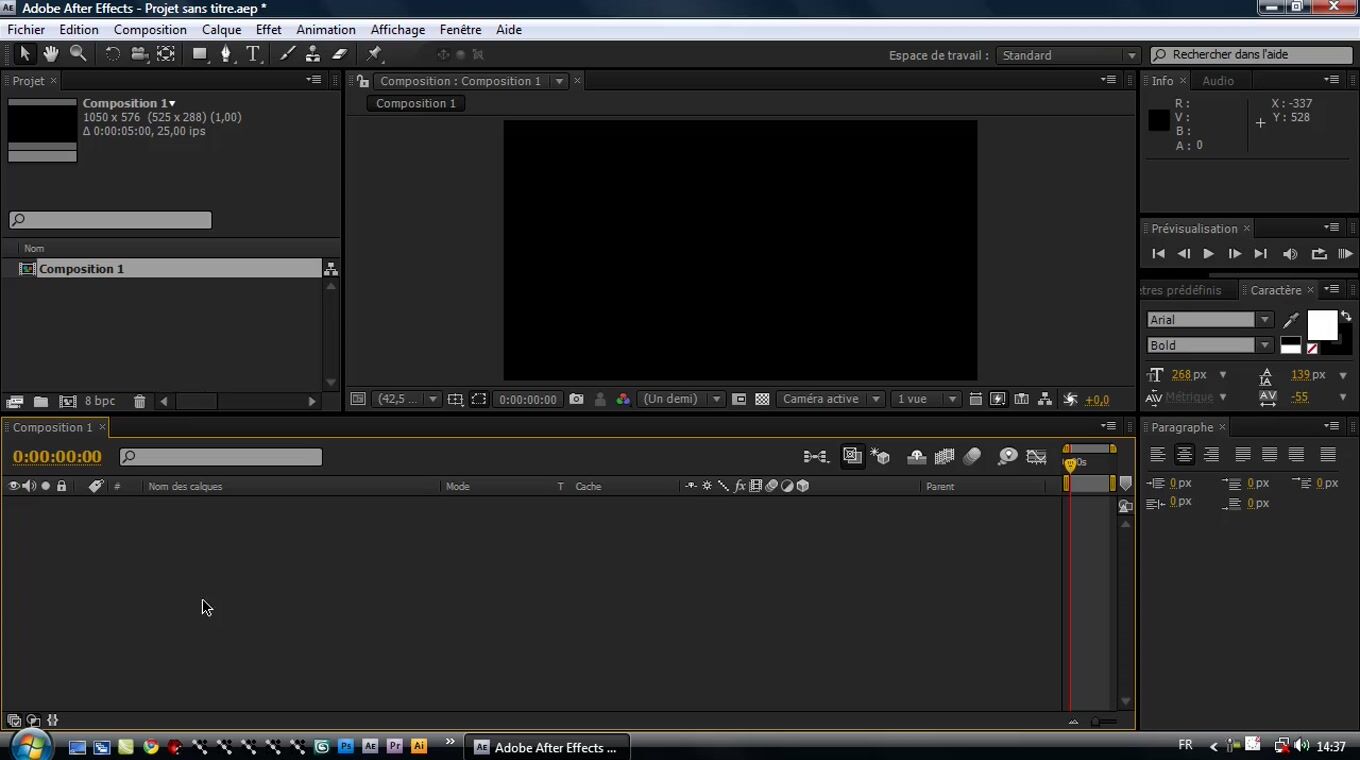Open the Calque menu
The width and height of the screenshot is (1360, 760).
(x=221, y=30)
